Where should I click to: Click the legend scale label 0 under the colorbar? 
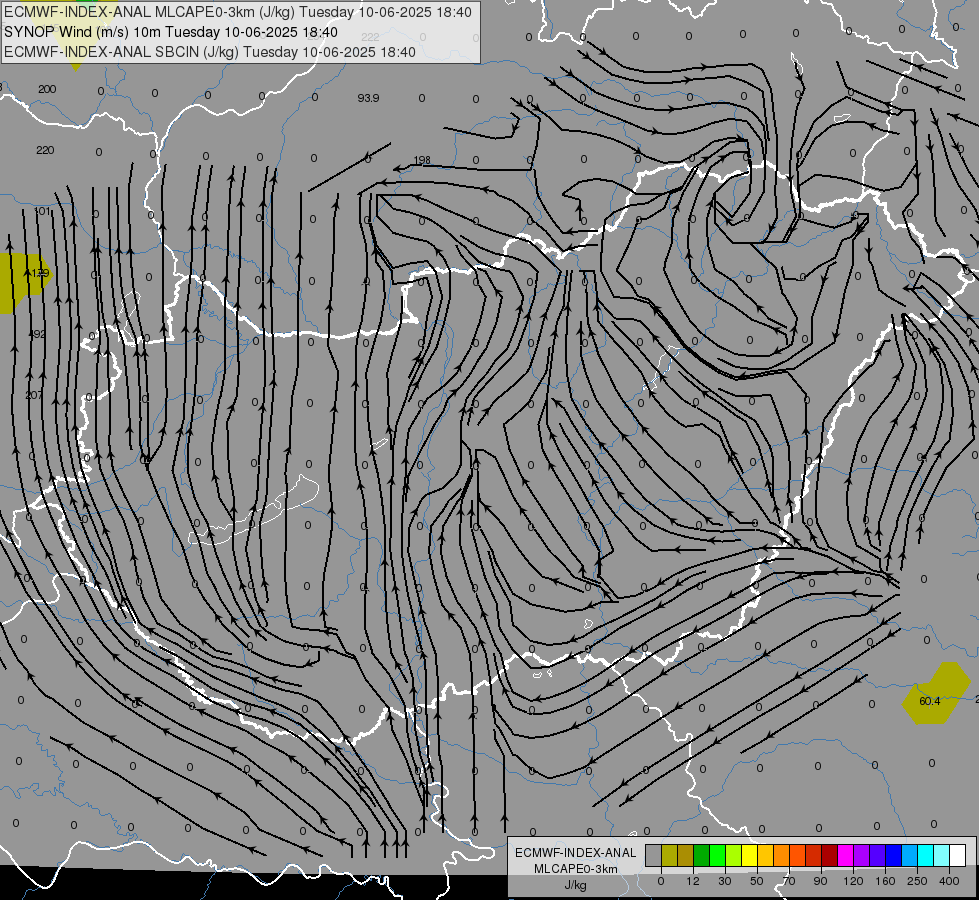tap(661, 881)
